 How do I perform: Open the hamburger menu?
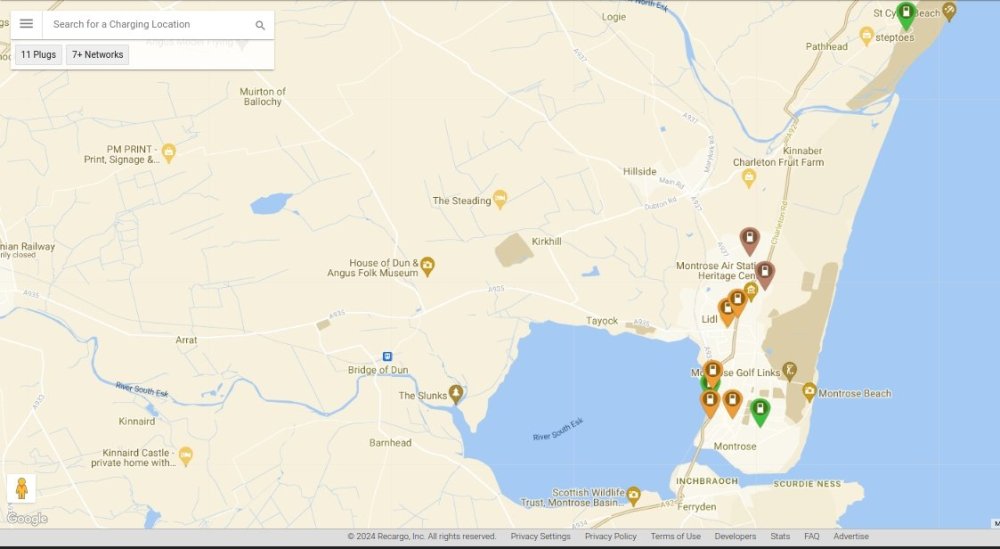26,24
